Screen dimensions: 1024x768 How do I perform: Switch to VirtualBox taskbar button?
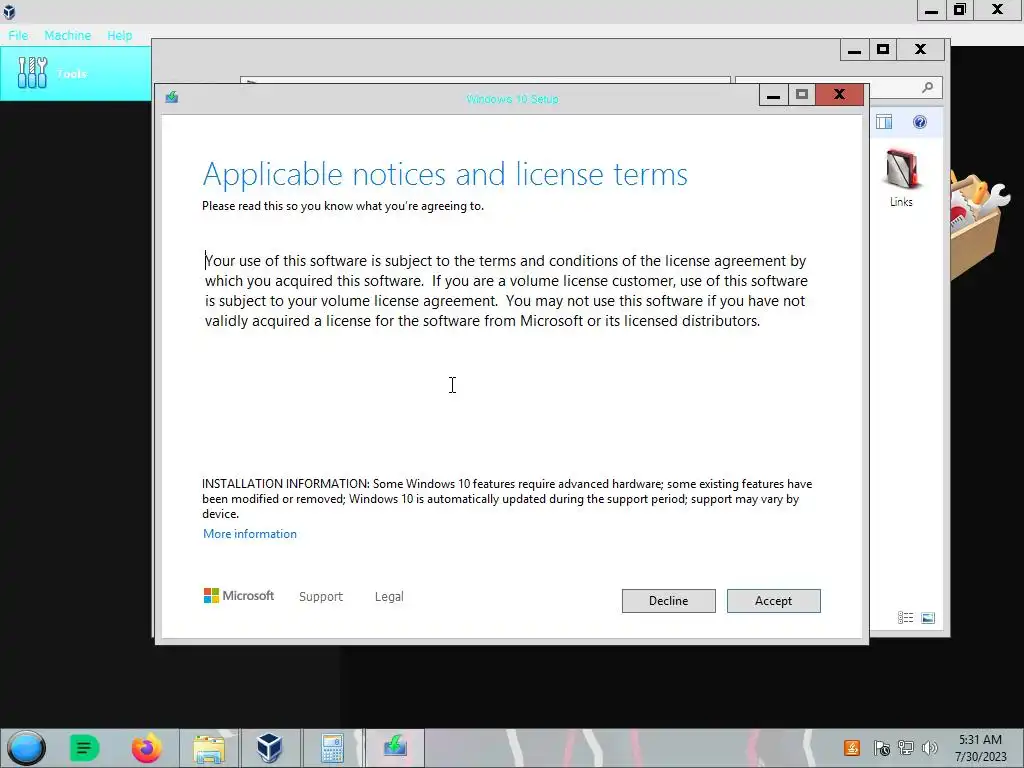pyautogui.click(x=269, y=748)
